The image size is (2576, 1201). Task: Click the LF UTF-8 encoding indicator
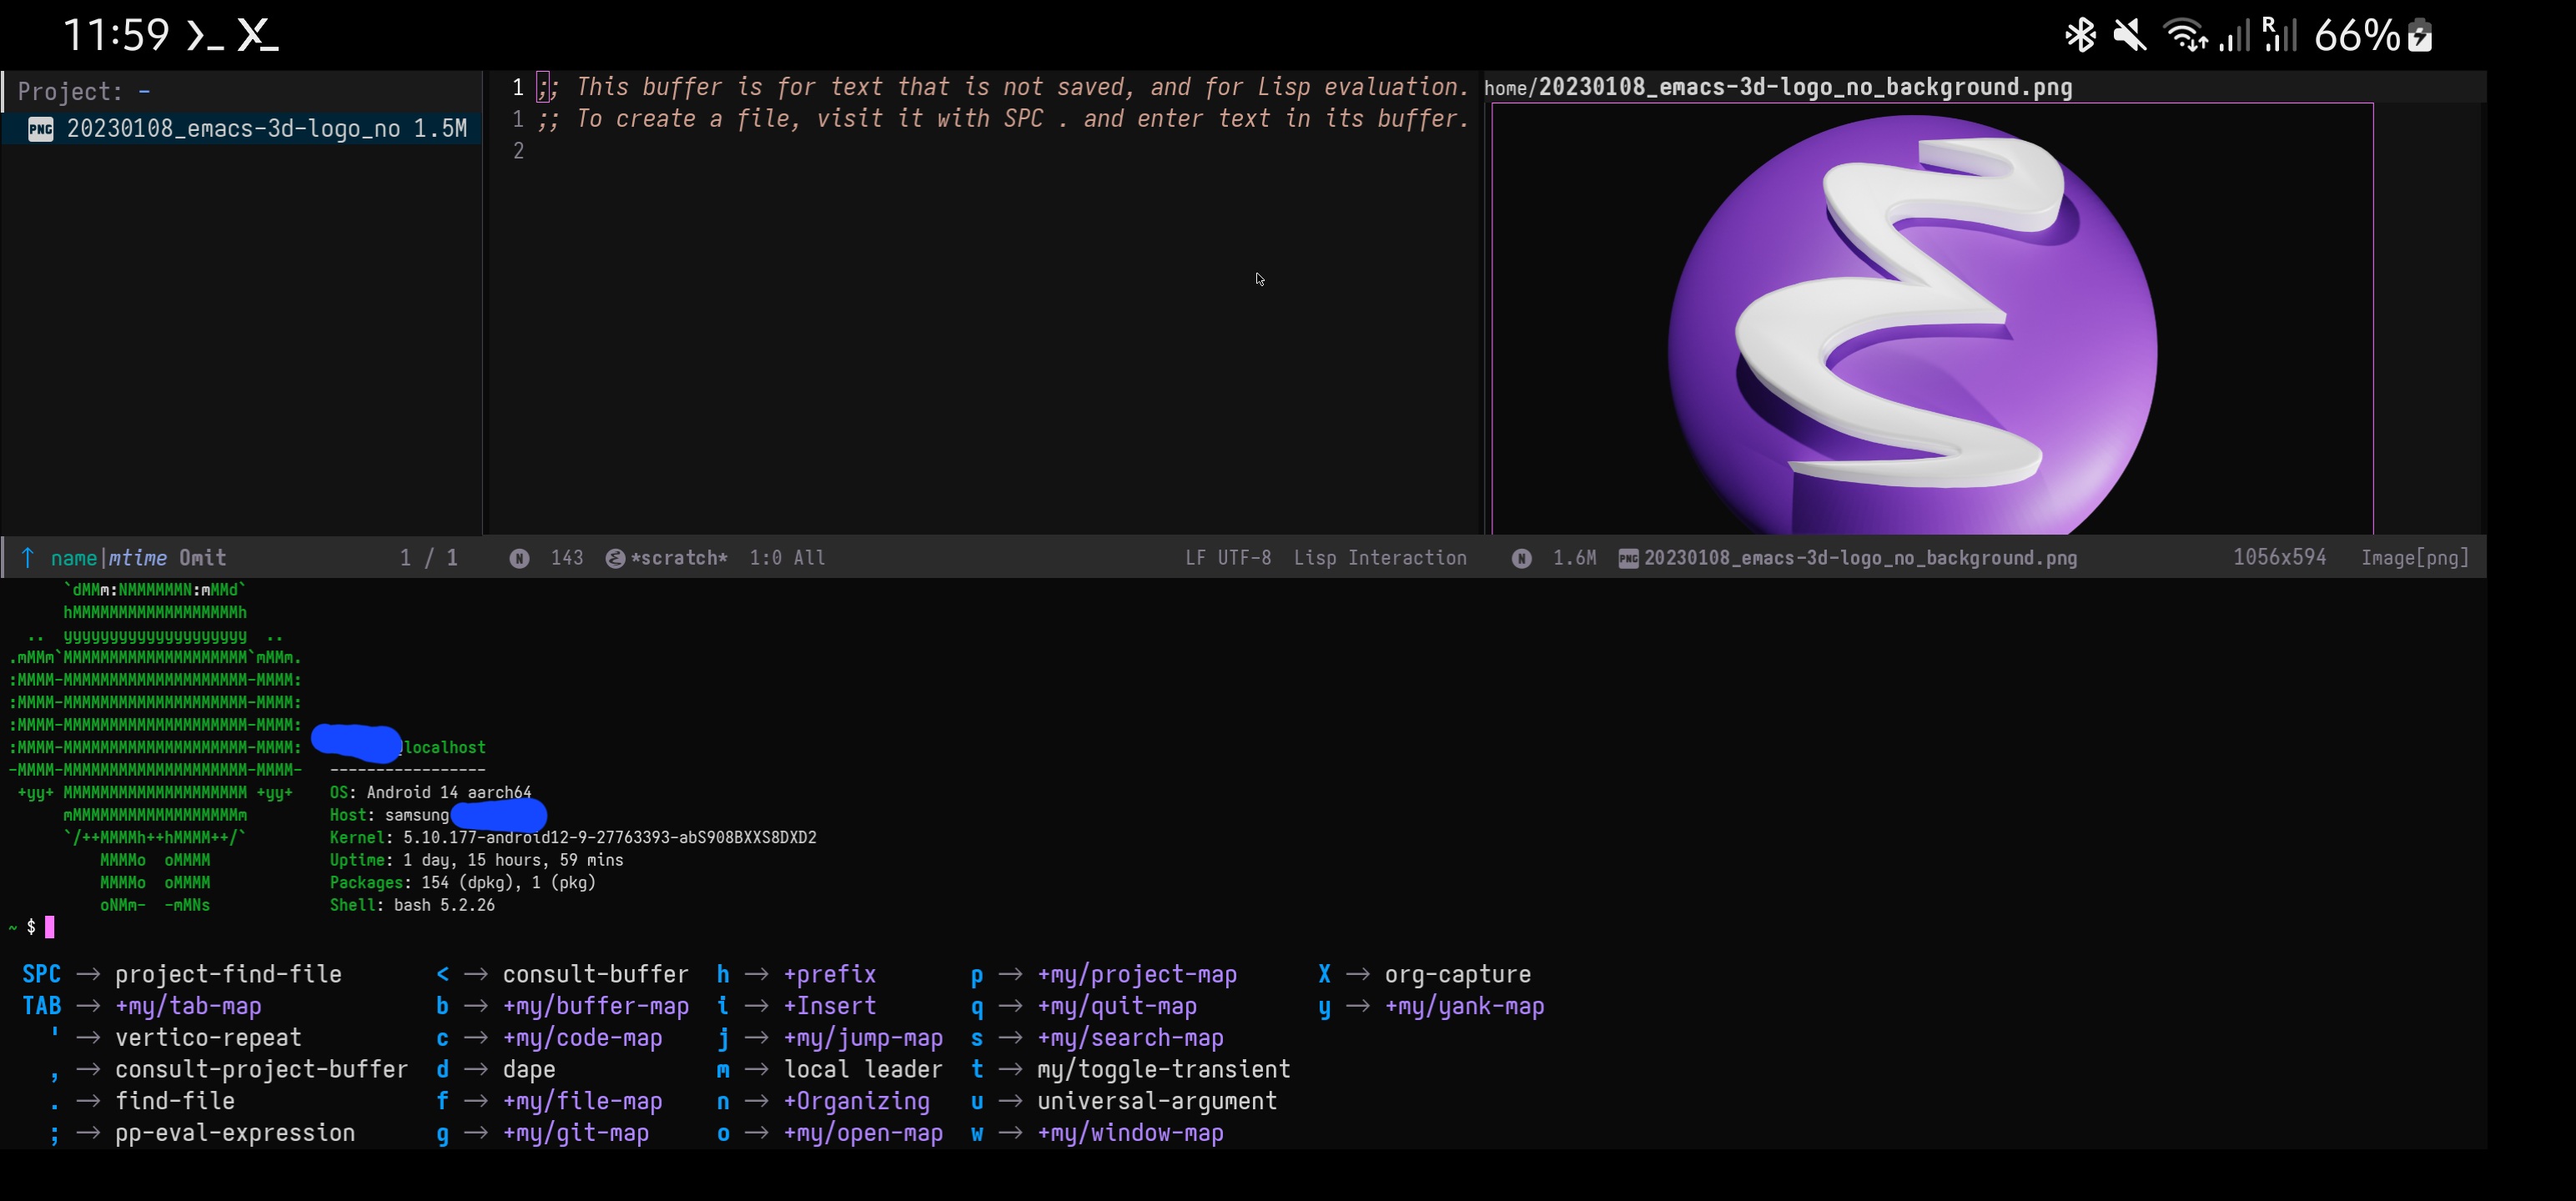[1228, 558]
